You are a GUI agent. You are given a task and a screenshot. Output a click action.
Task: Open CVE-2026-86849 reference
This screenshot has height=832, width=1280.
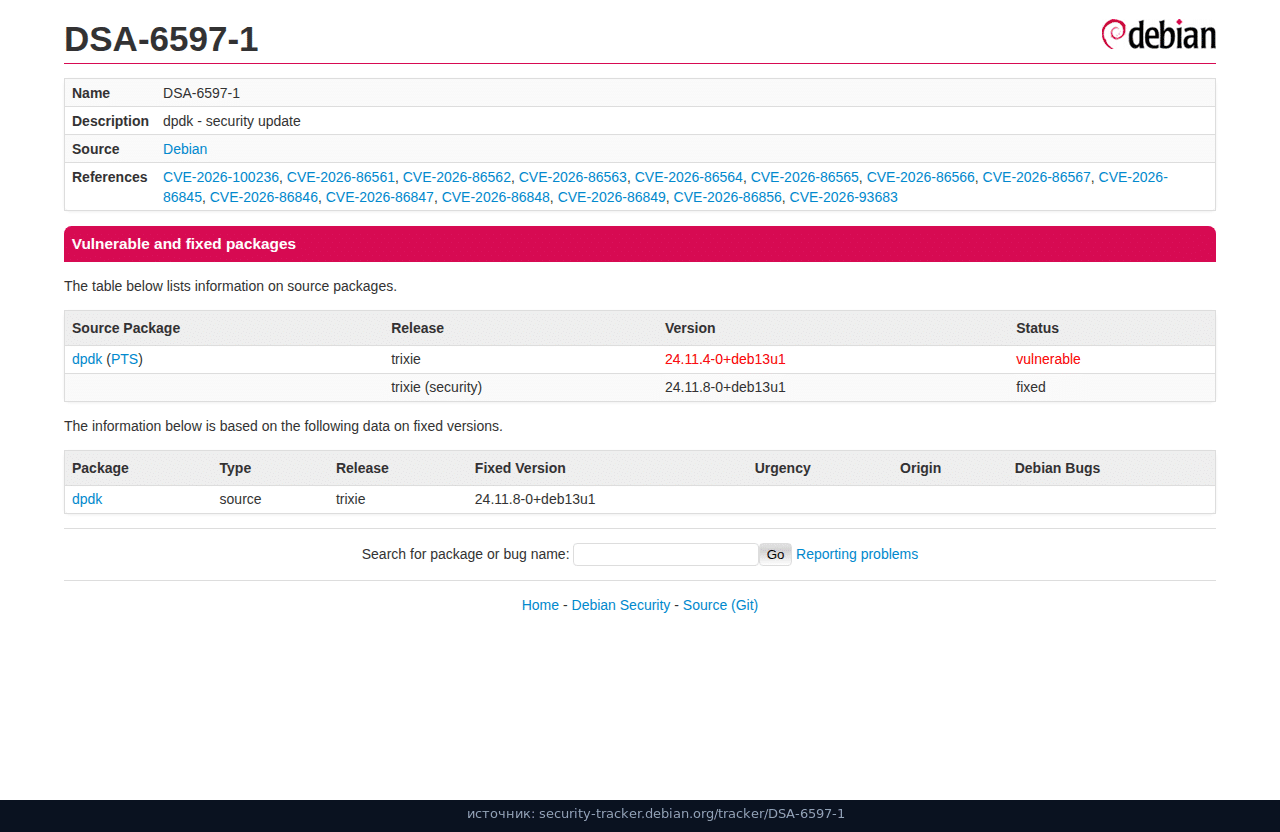(x=612, y=197)
